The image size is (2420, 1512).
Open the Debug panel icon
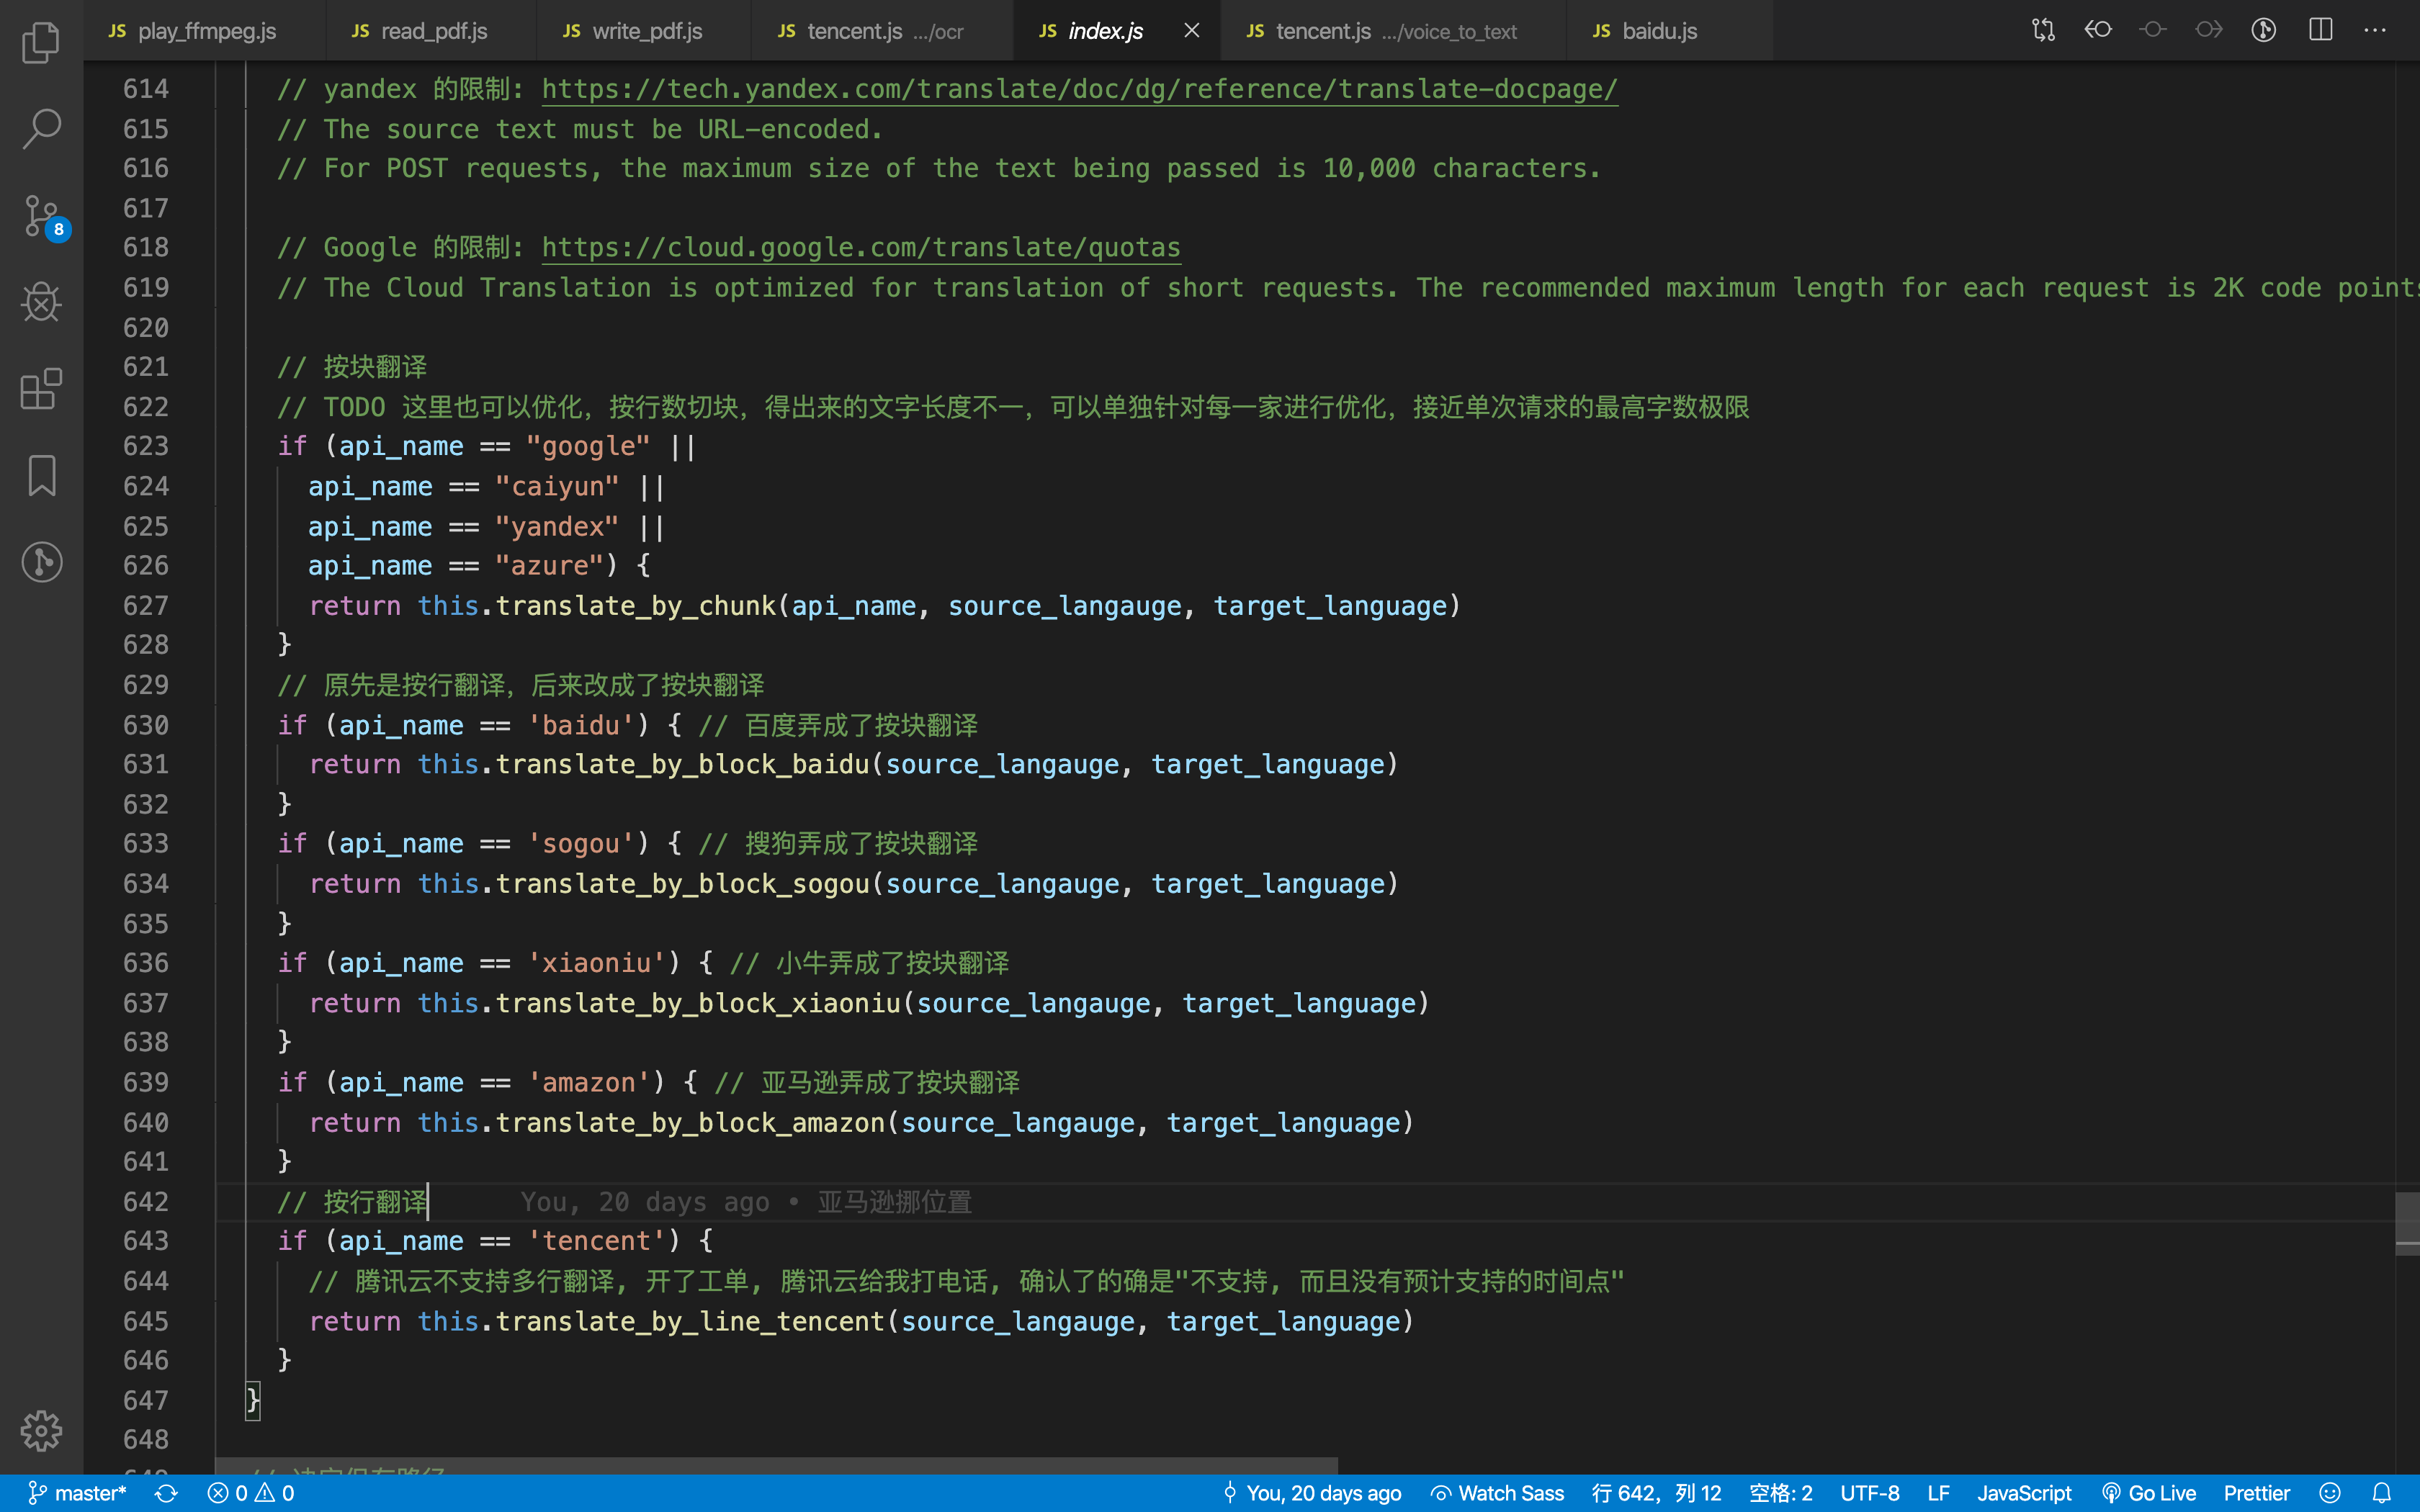pos(41,301)
